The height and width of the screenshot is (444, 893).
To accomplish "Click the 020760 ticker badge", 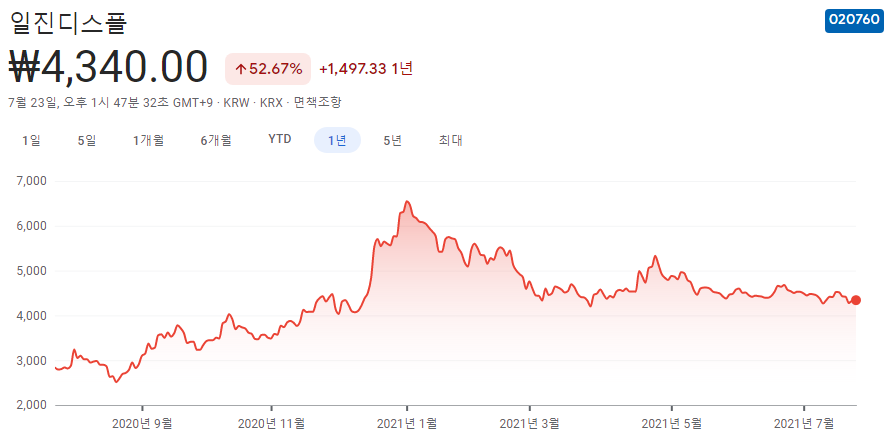I will [854, 20].
